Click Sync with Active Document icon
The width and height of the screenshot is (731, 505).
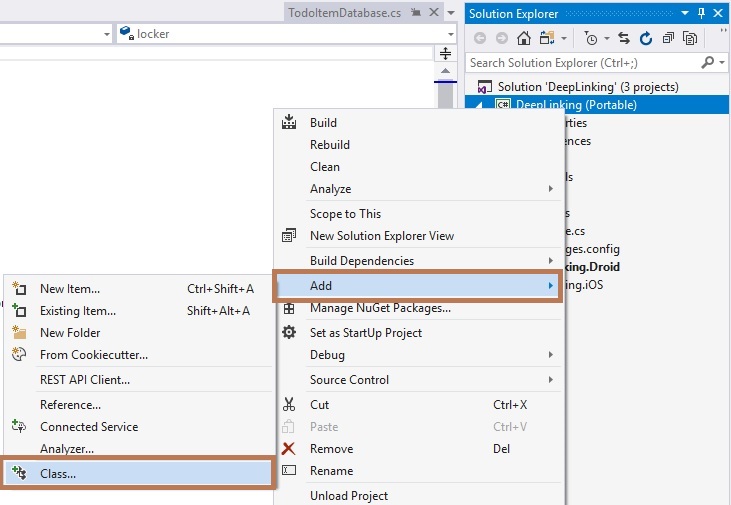(624, 38)
